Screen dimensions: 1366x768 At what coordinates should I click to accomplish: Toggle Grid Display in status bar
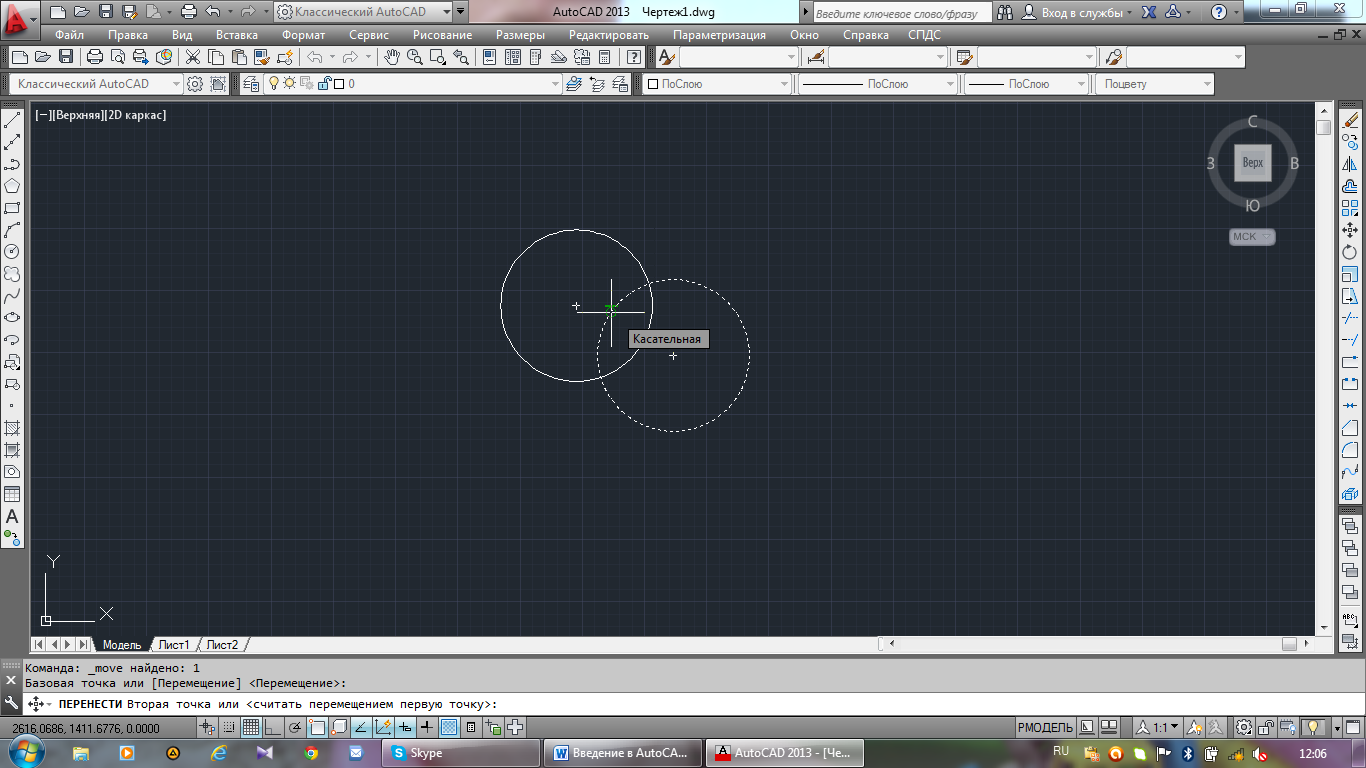251,727
